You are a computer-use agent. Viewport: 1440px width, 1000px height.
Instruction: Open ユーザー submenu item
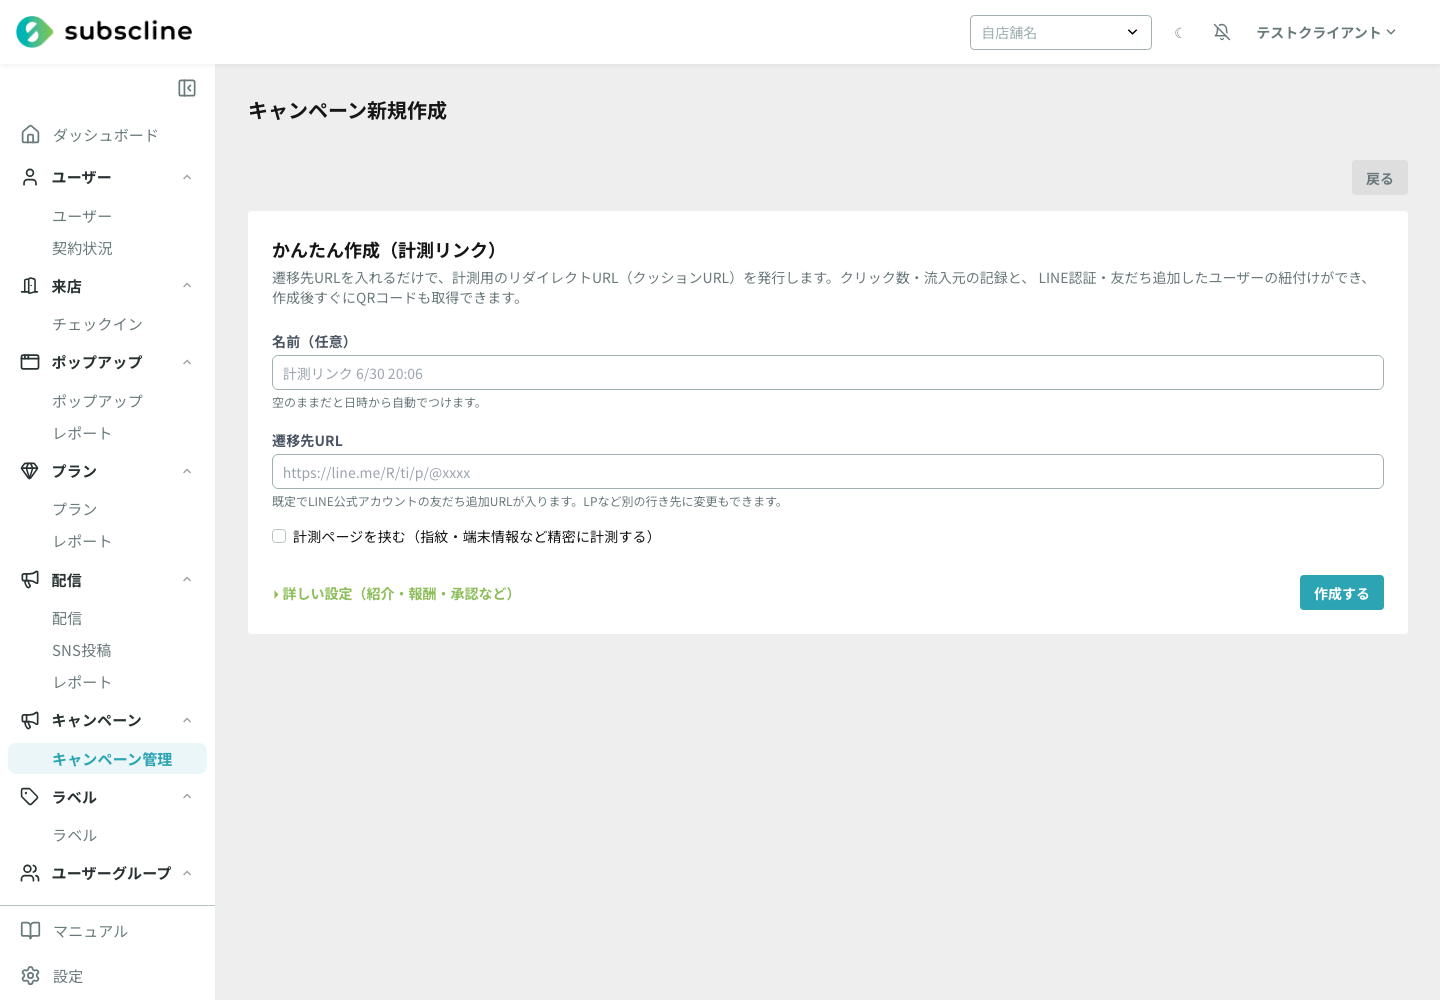82,216
